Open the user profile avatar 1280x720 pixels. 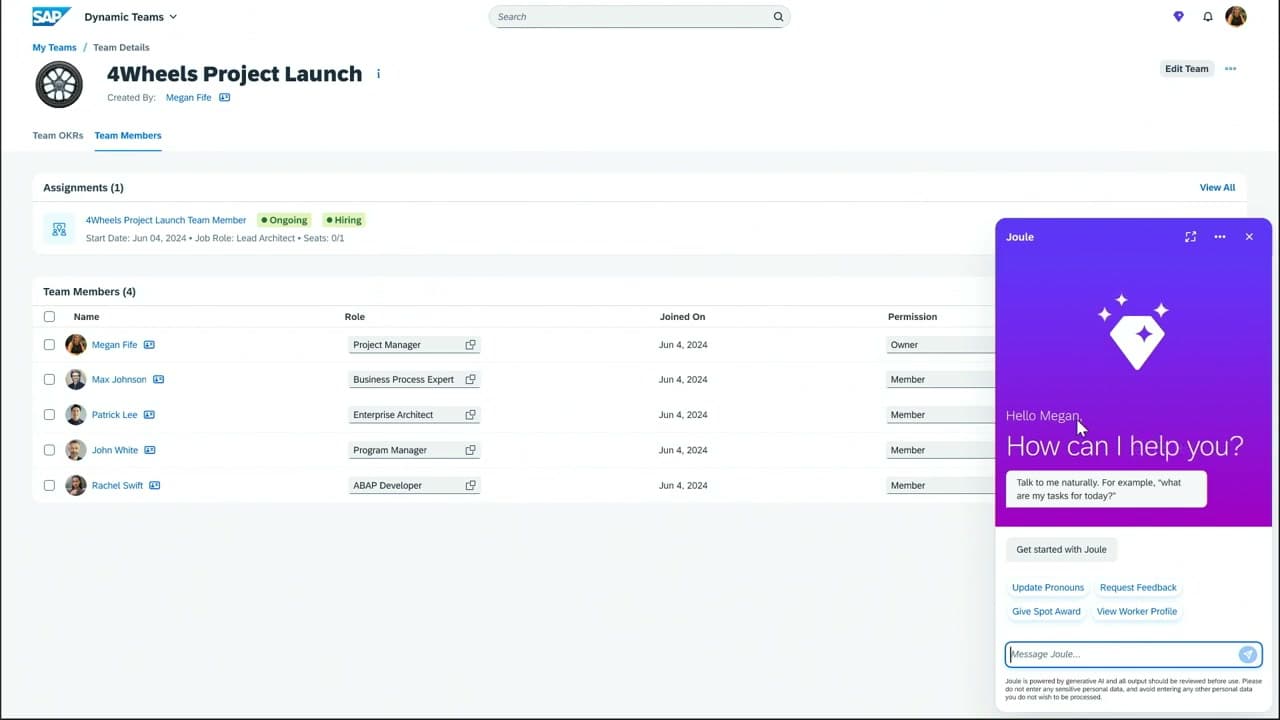point(1236,16)
